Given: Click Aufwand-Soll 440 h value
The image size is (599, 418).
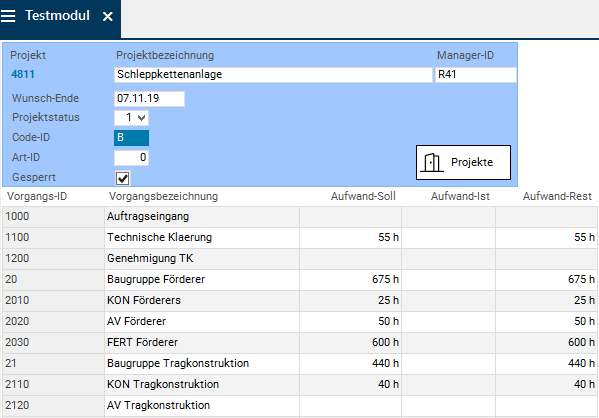Looking at the screenshot, I should coord(351,364).
